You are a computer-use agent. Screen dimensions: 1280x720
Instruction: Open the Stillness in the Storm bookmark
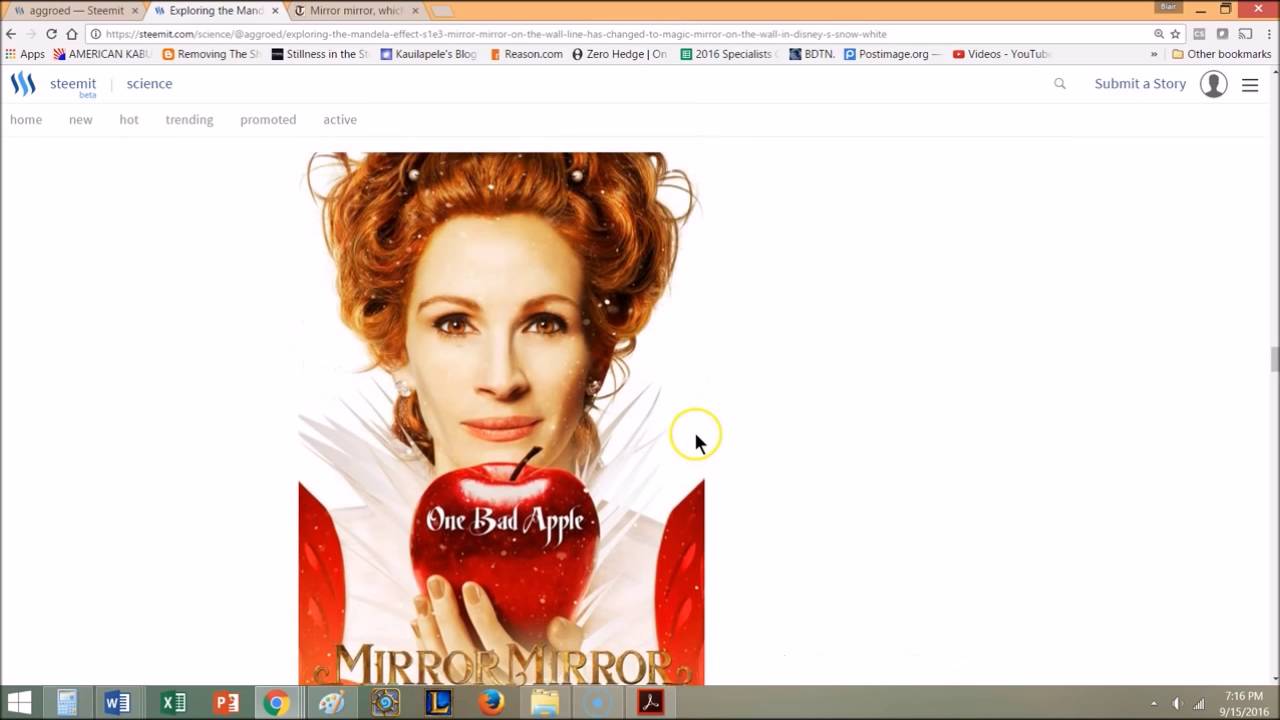(x=321, y=54)
